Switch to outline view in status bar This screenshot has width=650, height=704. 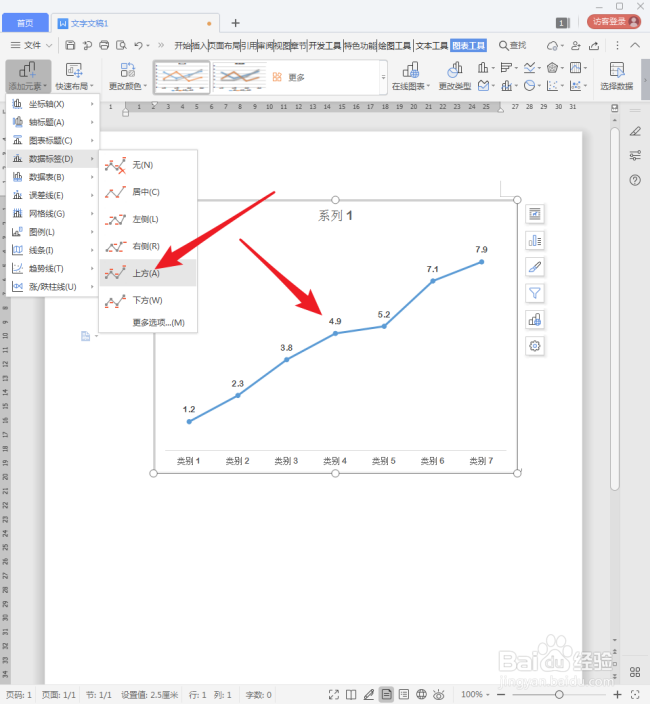(404, 695)
